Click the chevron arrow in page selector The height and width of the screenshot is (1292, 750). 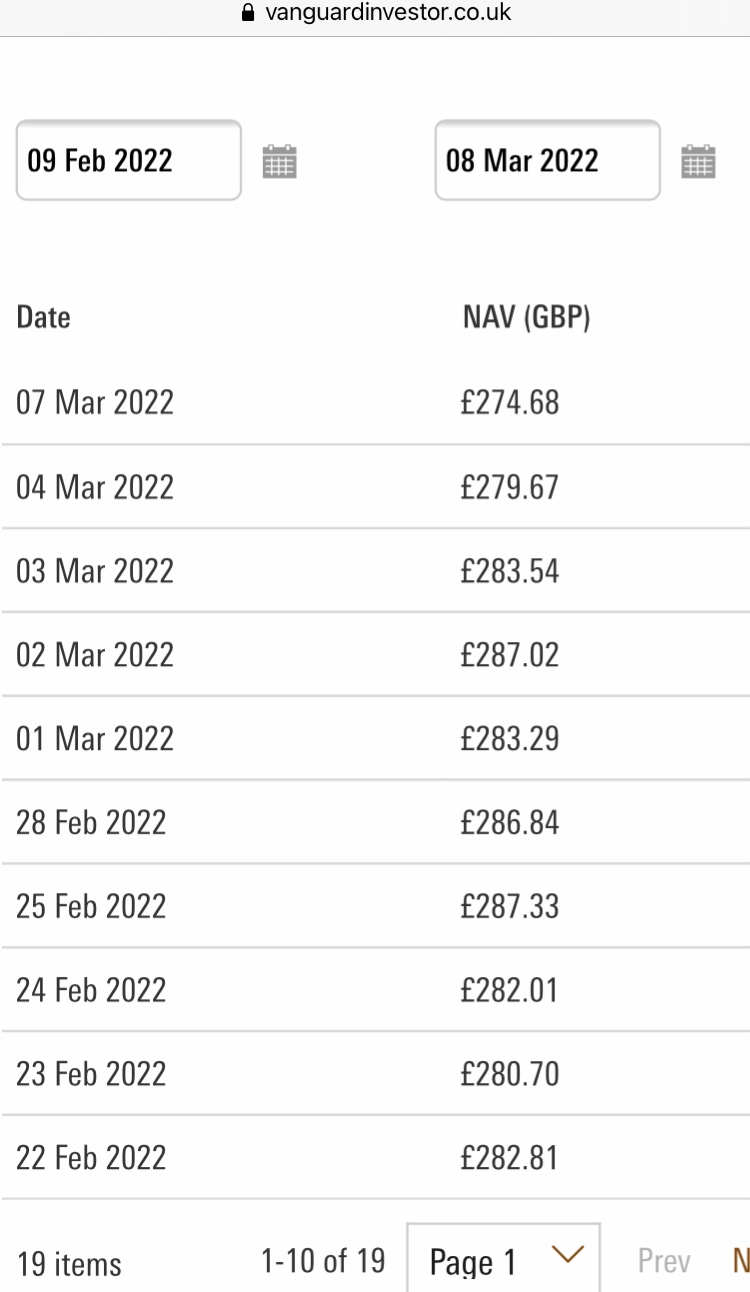click(567, 1254)
